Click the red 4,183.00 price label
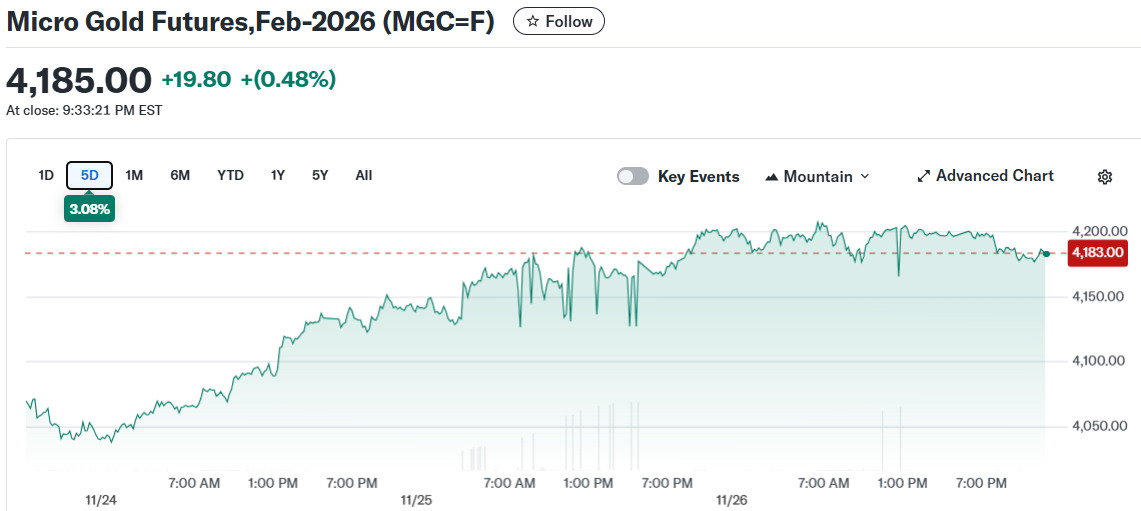 [x=1097, y=253]
